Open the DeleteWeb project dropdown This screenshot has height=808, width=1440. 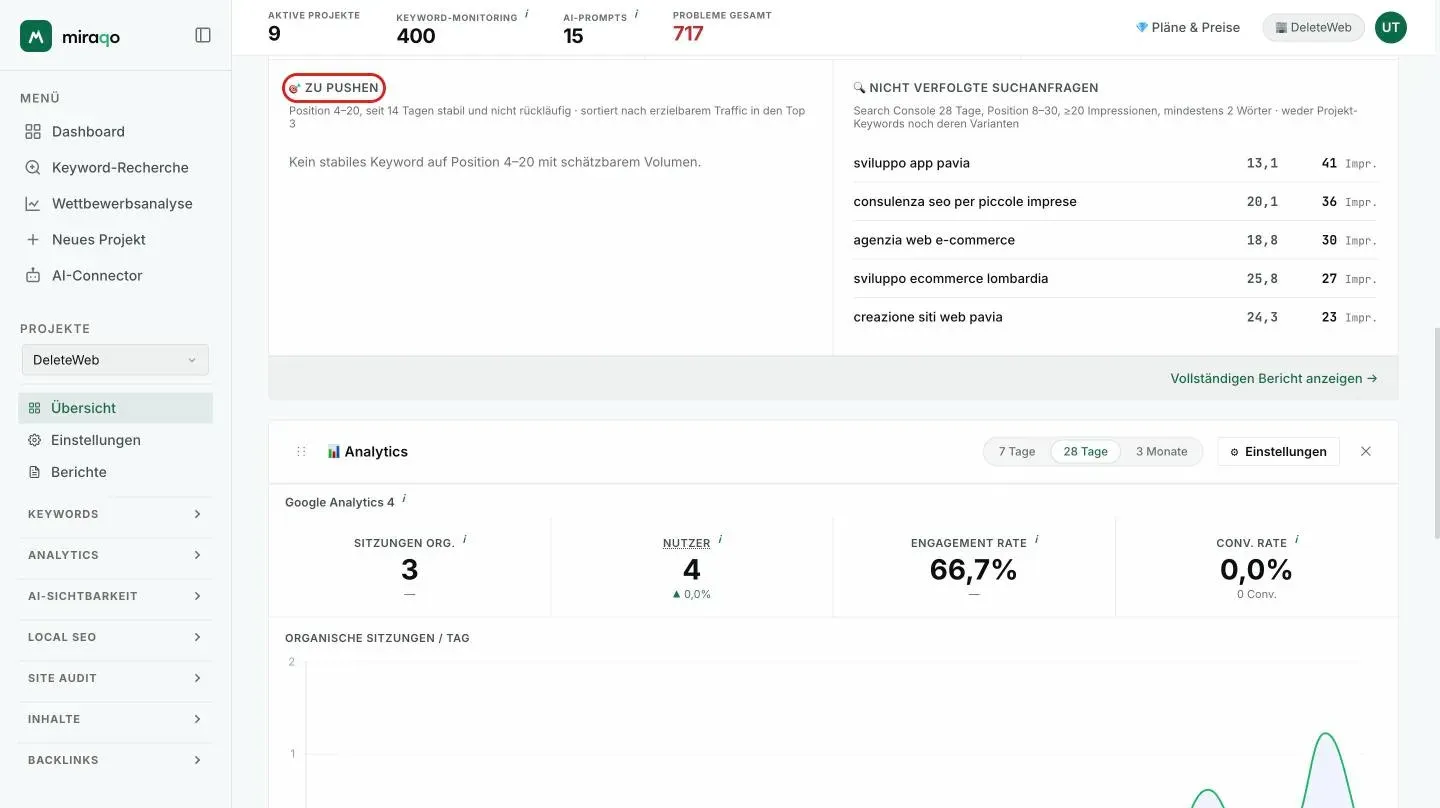pos(115,360)
